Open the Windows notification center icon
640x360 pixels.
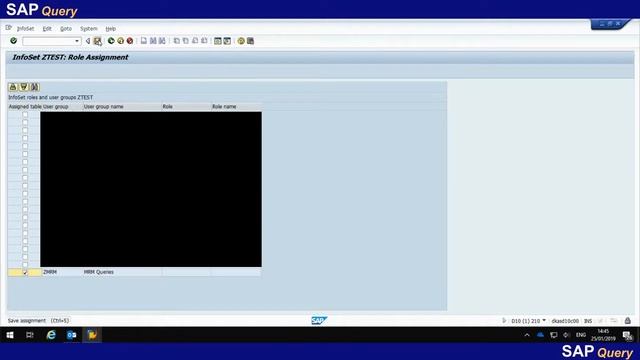(x=628, y=336)
